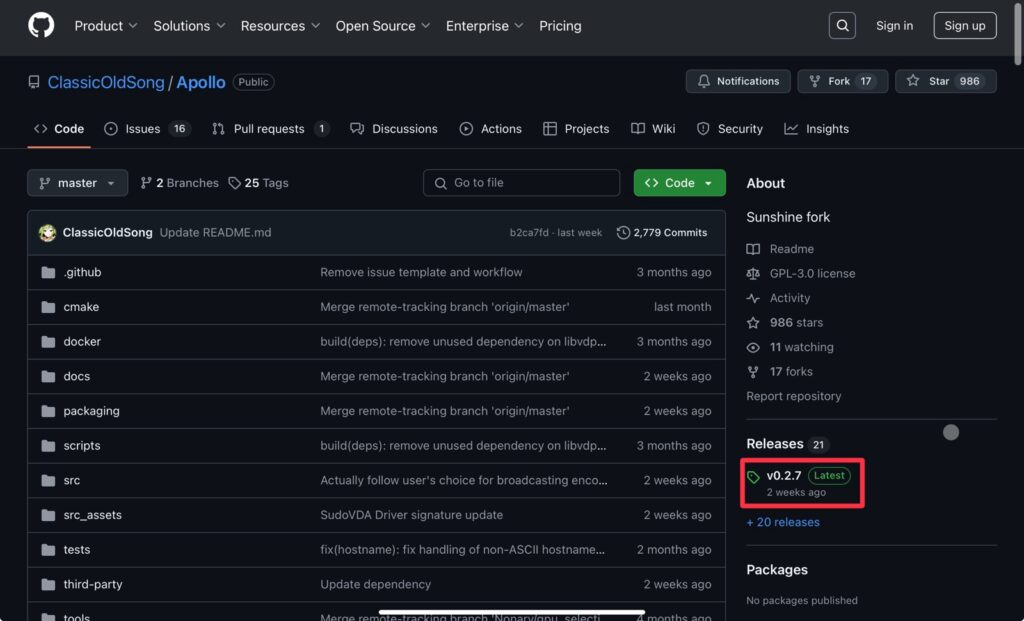Select the Code tab
Image resolution: width=1024 pixels, height=621 pixels.
pos(59,129)
